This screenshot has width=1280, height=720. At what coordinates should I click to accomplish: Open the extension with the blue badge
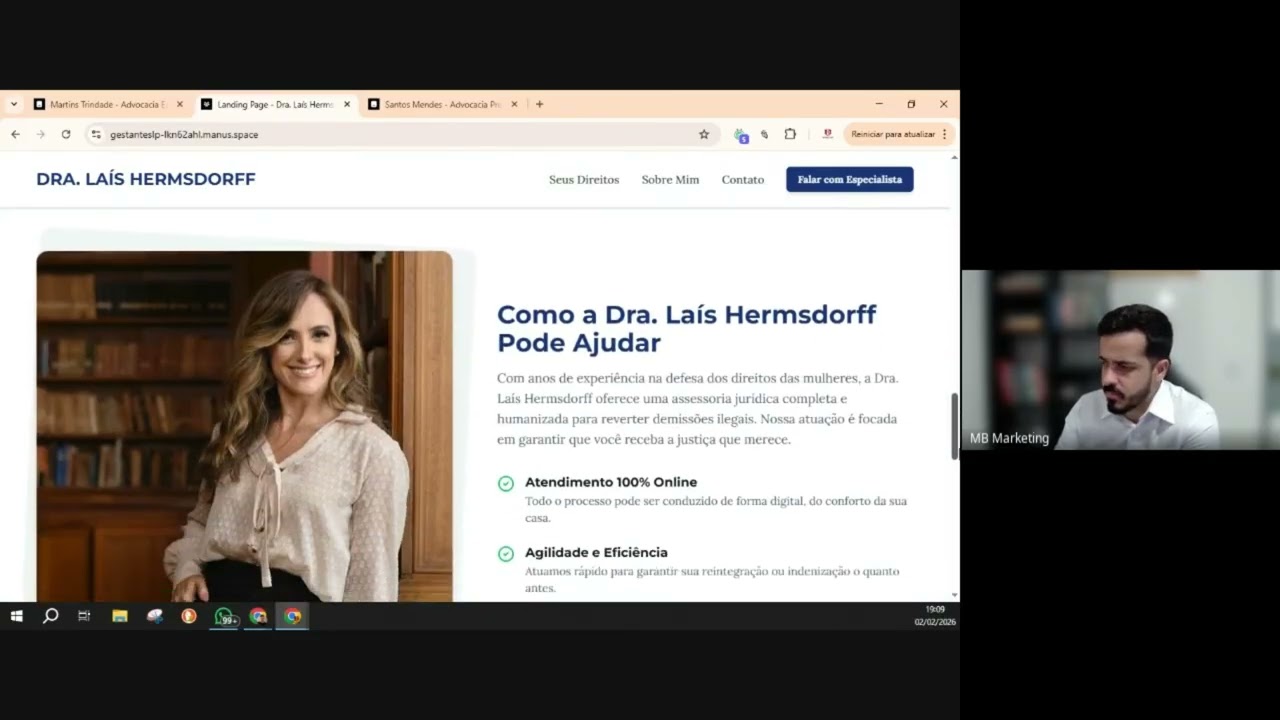(740, 135)
